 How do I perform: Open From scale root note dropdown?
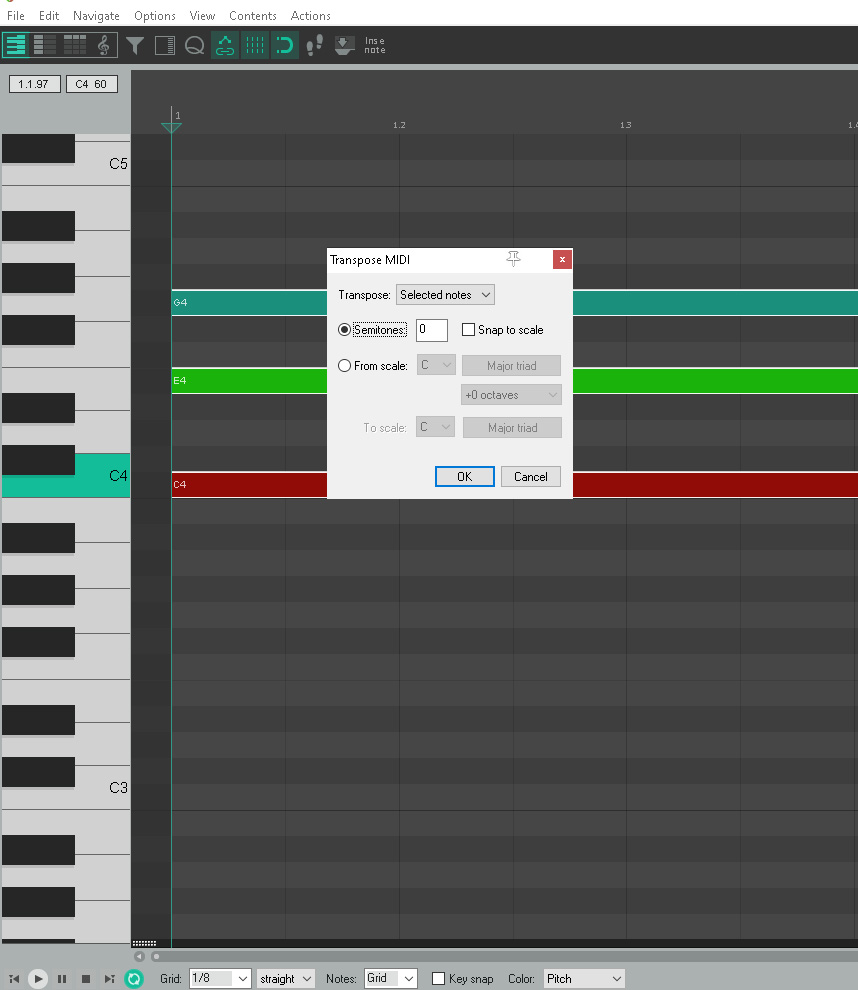pos(436,365)
